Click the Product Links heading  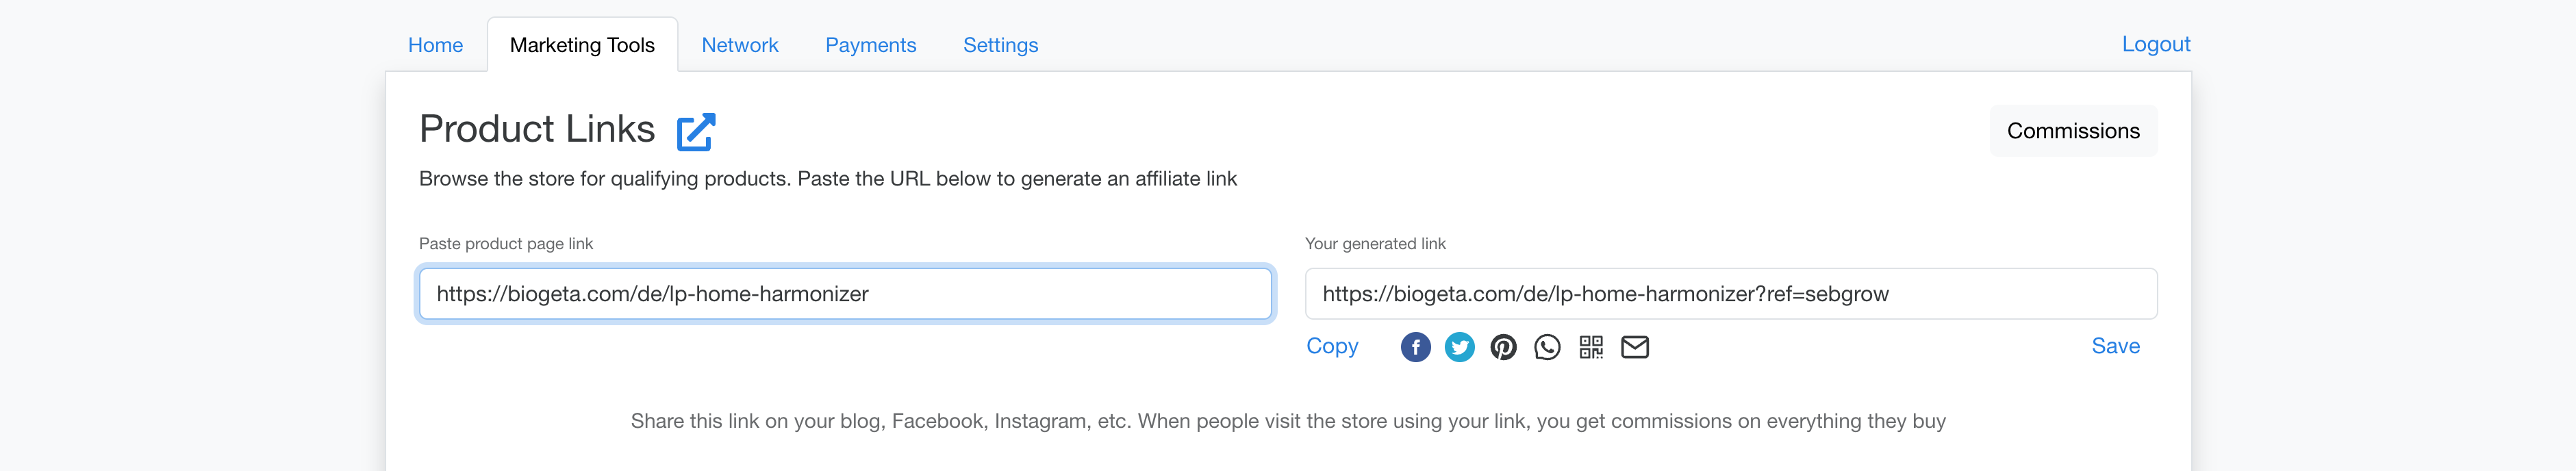(537, 129)
